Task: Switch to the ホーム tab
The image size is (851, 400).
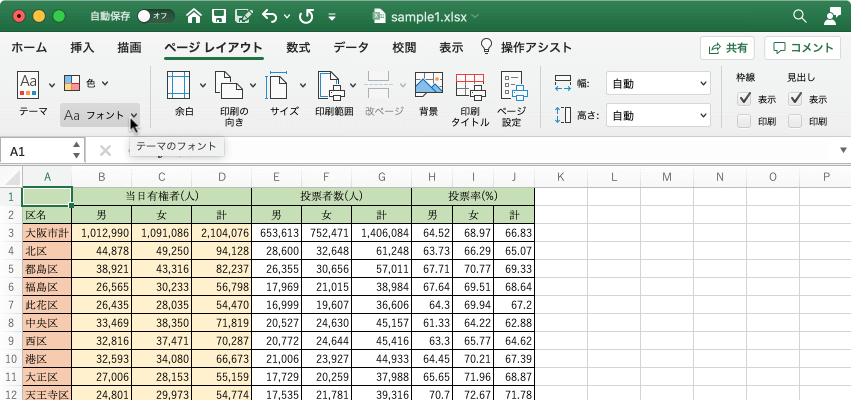Action: [x=29, y=48]
